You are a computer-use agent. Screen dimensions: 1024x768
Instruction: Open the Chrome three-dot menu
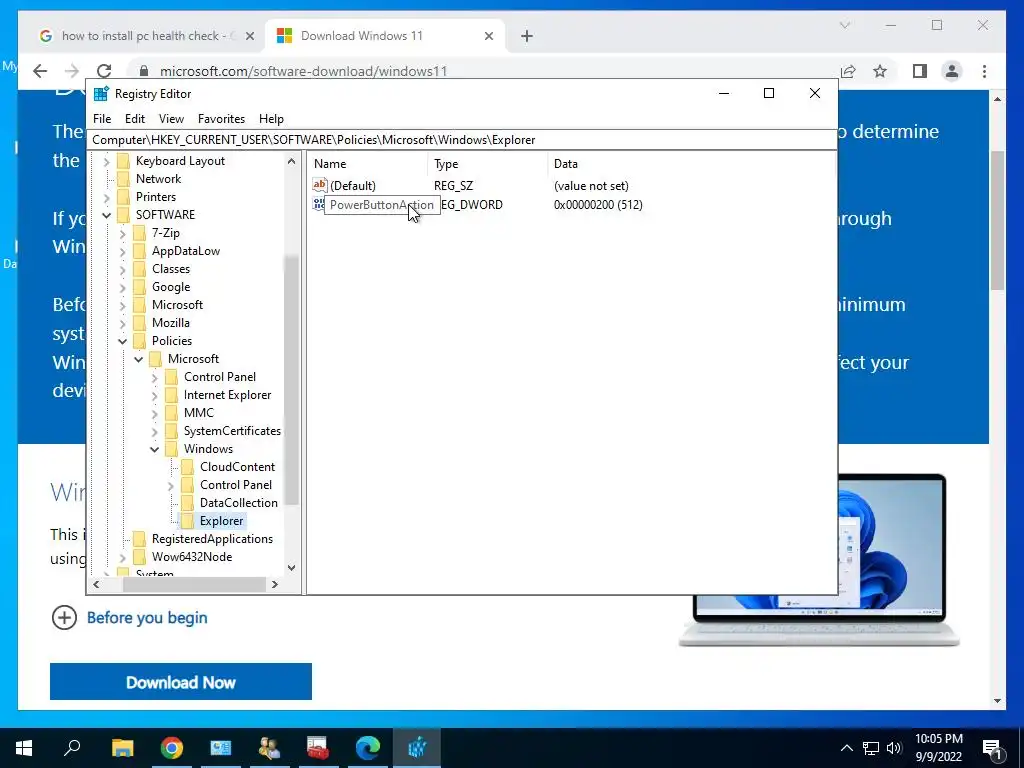pyautogui.click(x=984, y=71)
